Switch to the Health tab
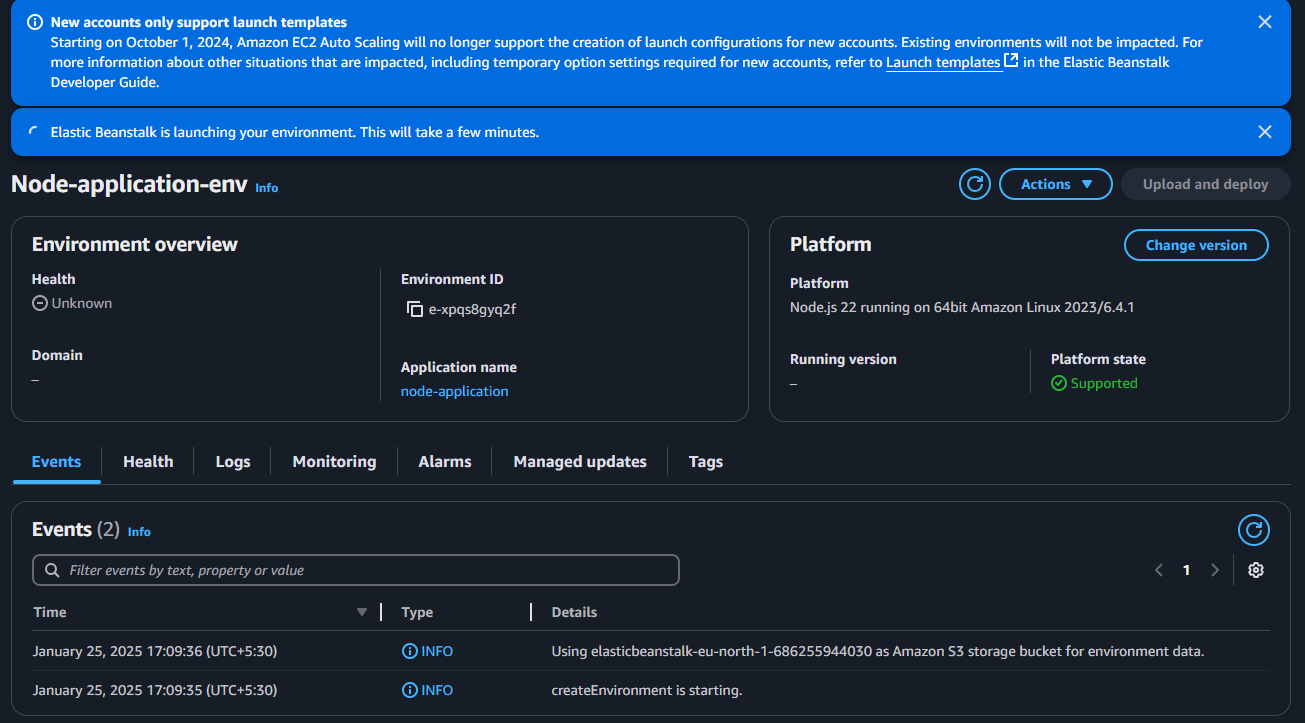This screenshot has width=1305, height=723. (x=148, y=461)
